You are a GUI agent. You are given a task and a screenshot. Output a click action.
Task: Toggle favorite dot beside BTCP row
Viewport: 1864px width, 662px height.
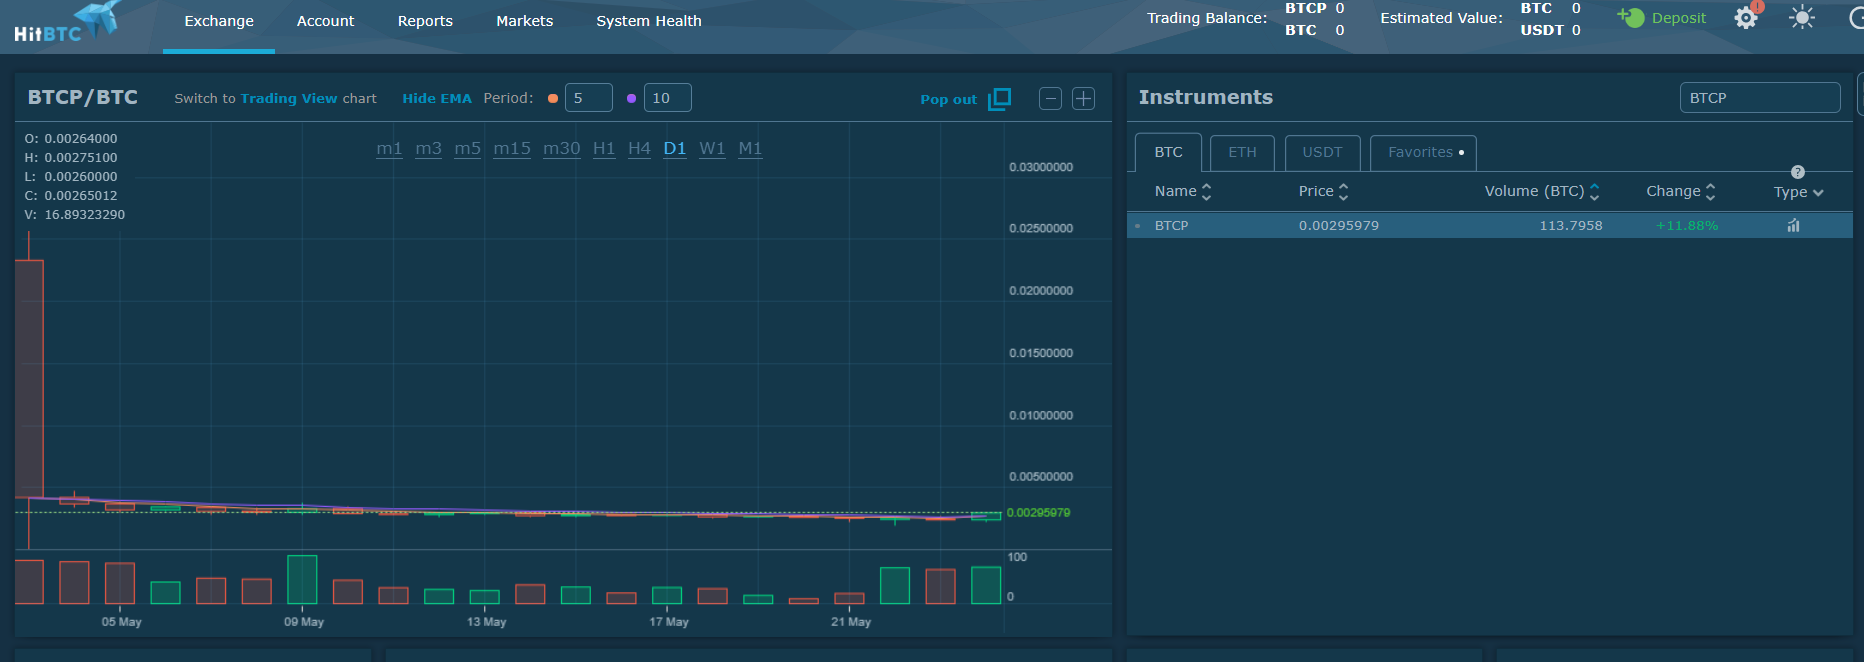(x=1138, y=226)
